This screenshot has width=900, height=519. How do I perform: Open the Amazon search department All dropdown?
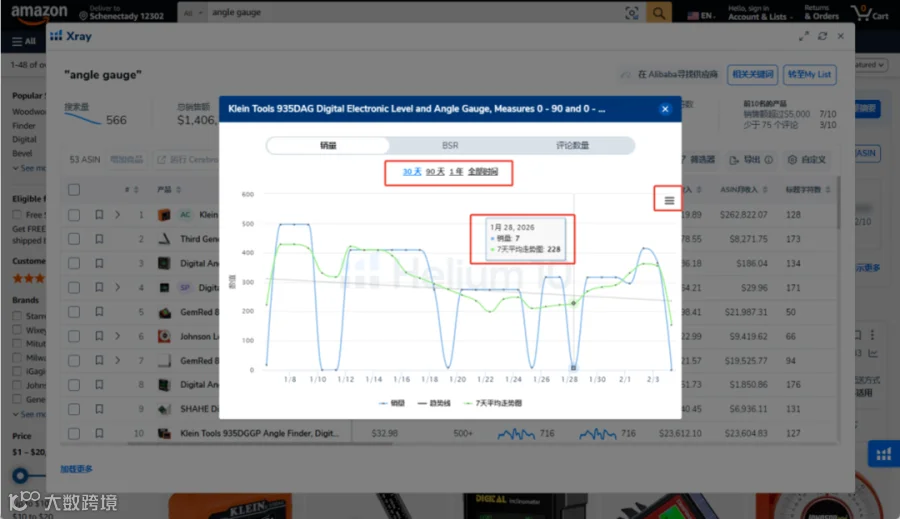click(193, 13)
